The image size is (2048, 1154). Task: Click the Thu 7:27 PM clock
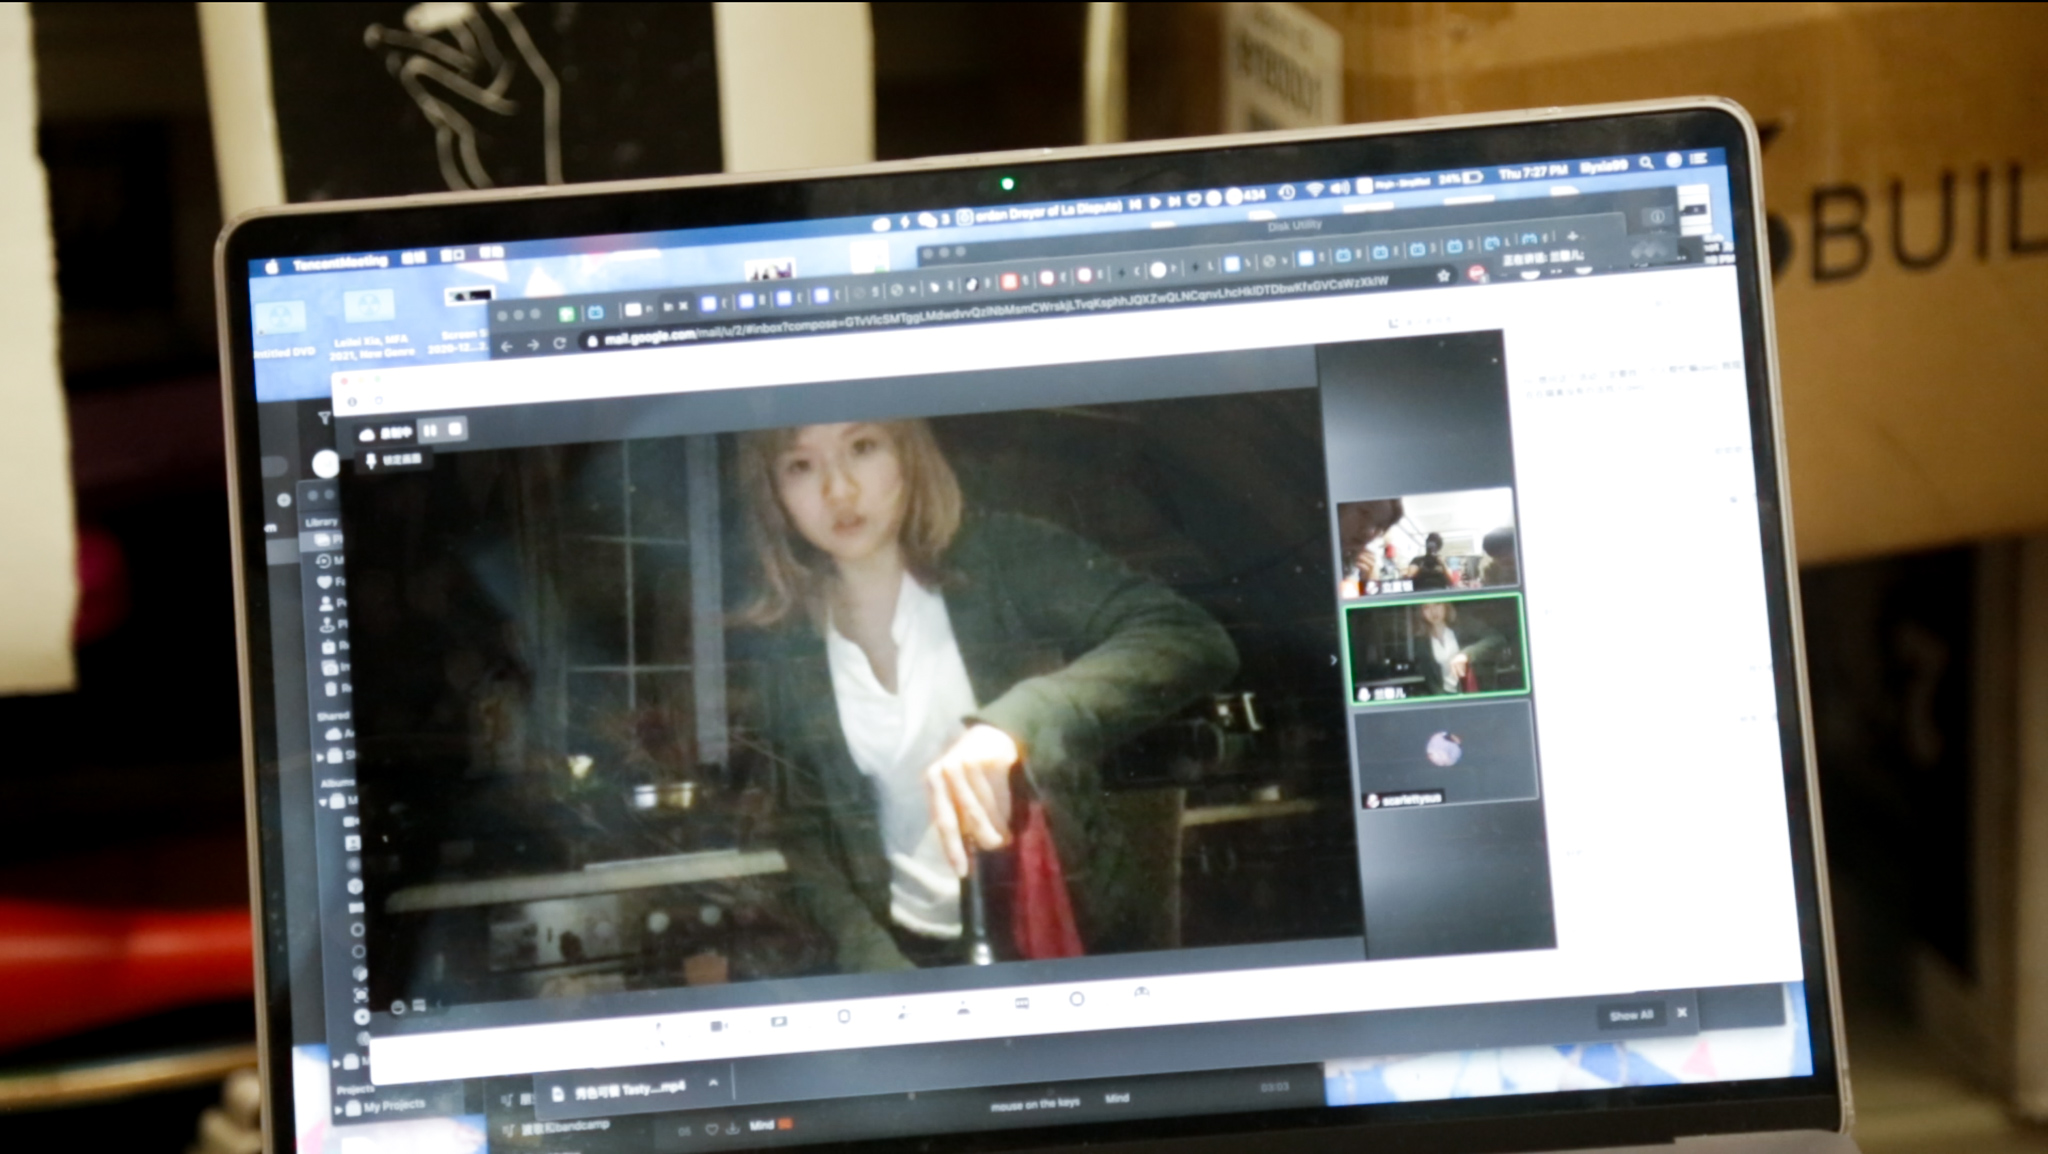(1533, 173)
